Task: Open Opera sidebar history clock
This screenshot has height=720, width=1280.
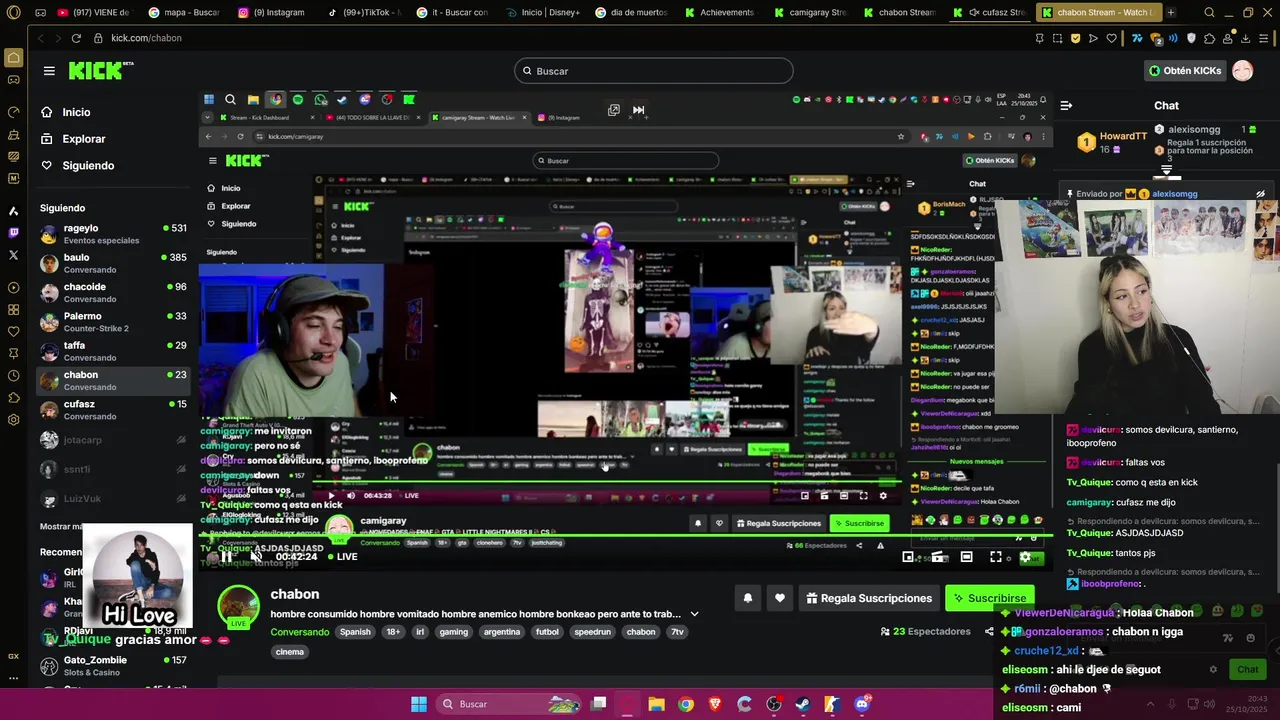Action: tap(13, 376)
